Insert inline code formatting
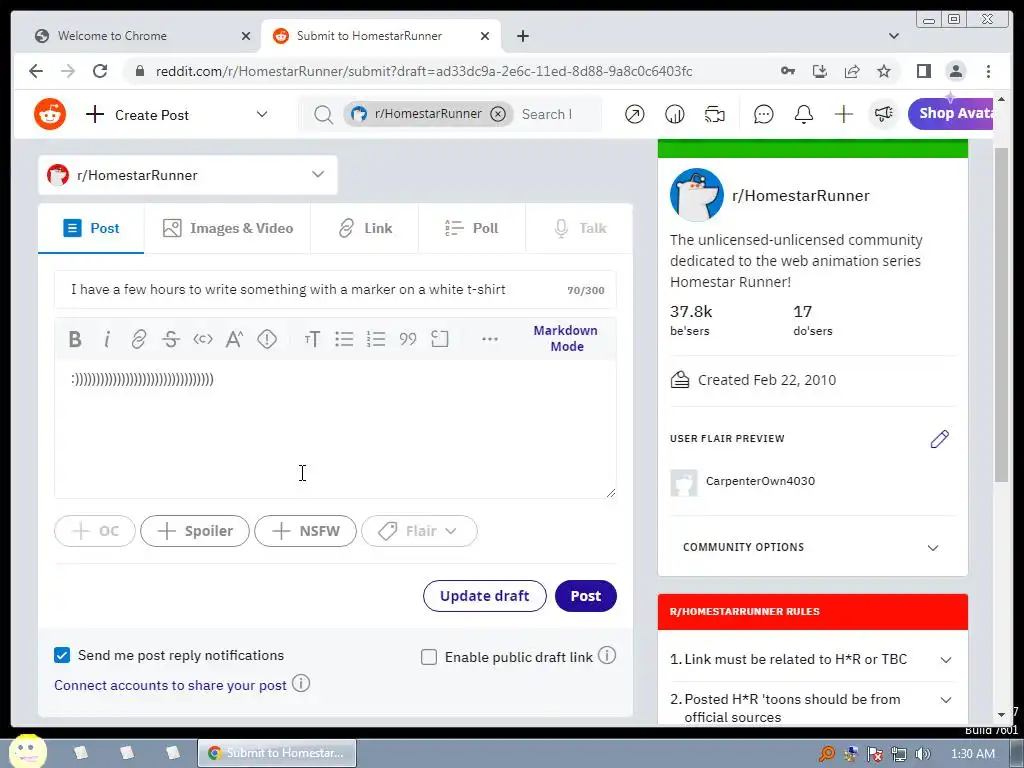This screenshot has width=1024, height=768. 202,339
